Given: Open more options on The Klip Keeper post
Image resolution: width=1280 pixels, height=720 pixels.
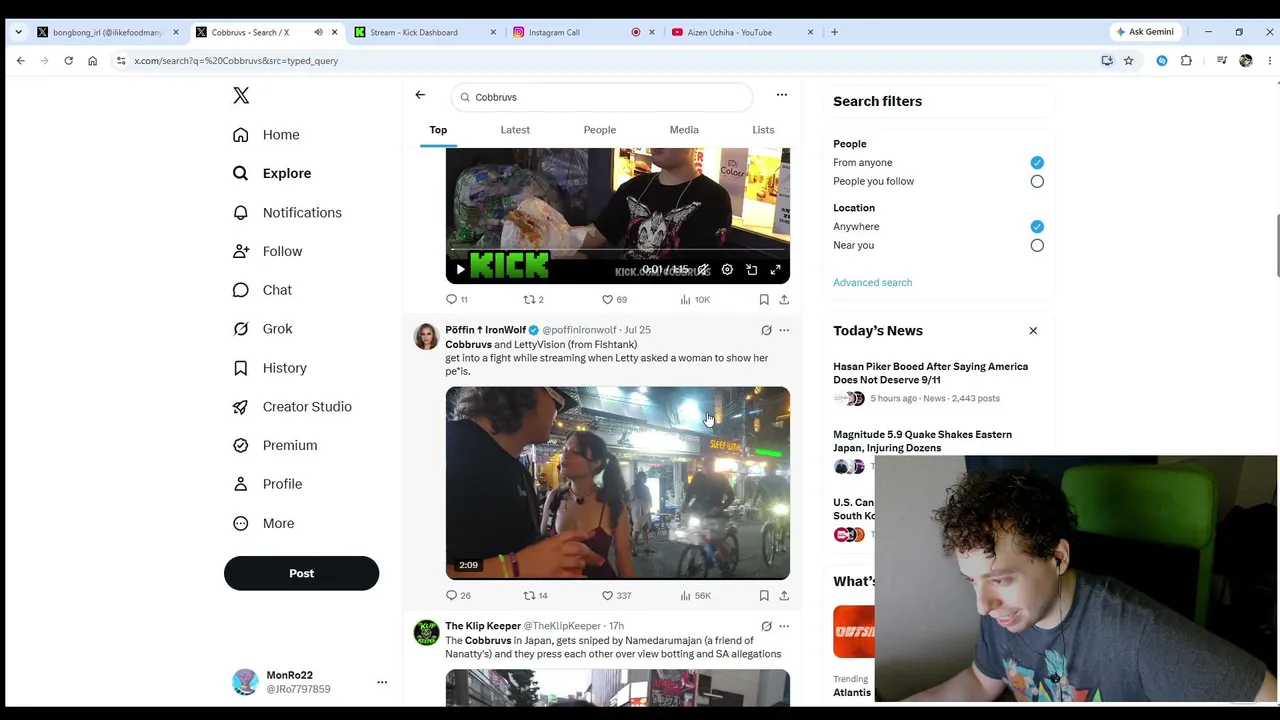Looking at the screenshot, I should [784, 626].
